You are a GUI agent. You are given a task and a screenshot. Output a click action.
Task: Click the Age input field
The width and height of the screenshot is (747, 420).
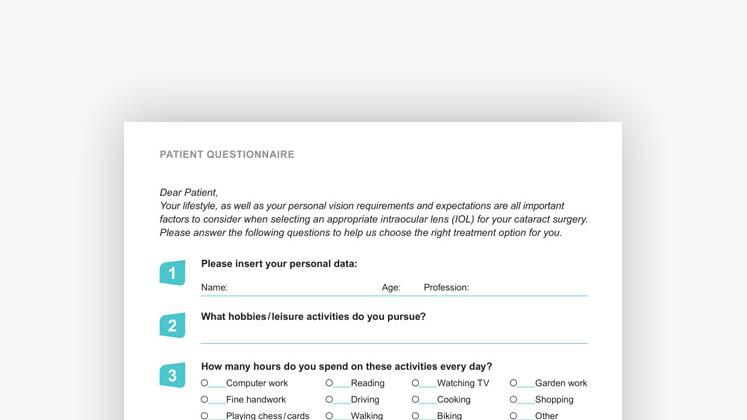411,288
